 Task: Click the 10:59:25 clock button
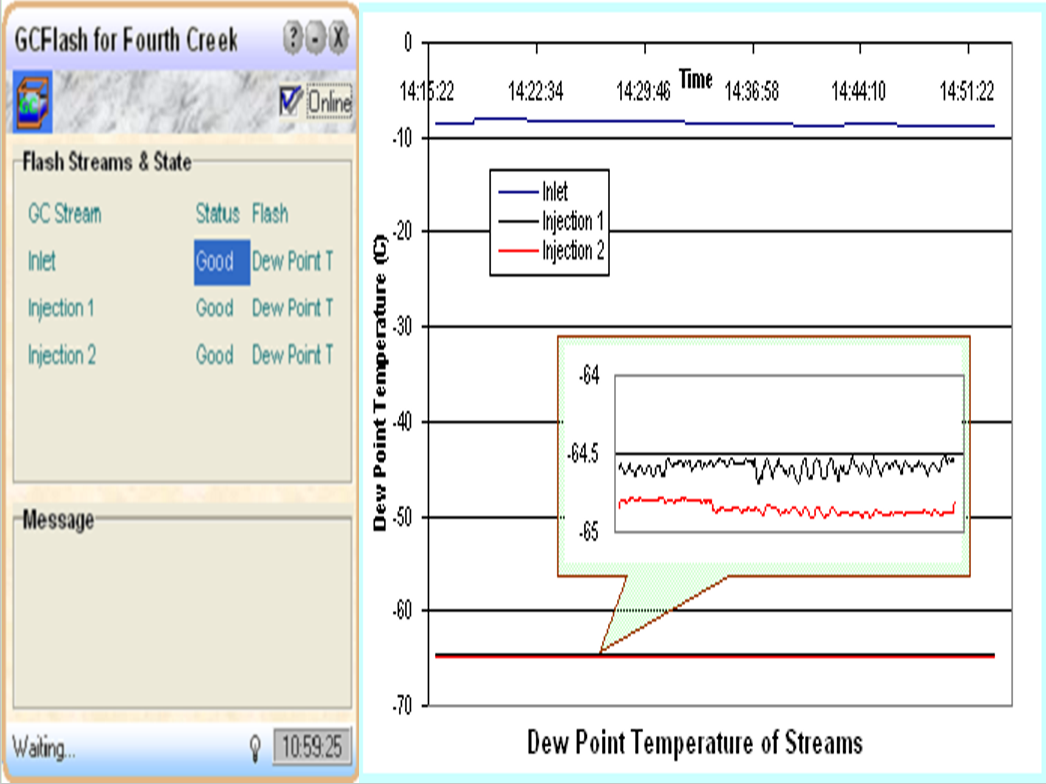(312, 746)
